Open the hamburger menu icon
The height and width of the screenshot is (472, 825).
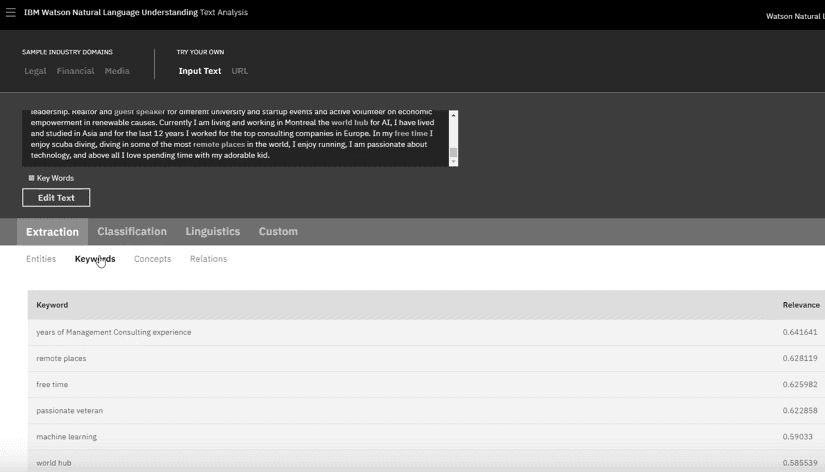(11, 12)
